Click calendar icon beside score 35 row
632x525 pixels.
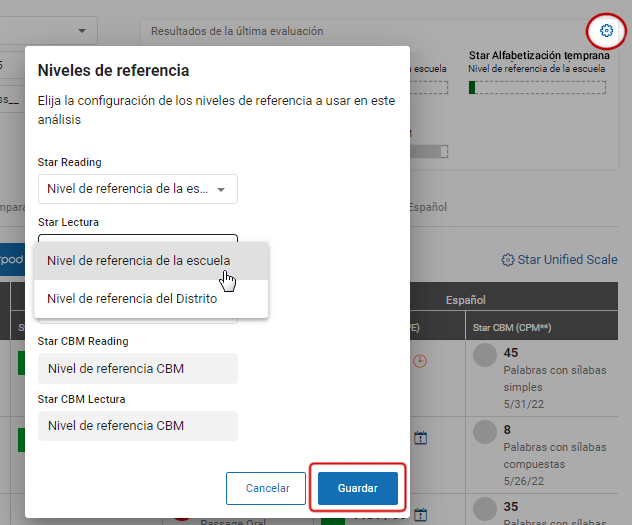coord(420,515)
